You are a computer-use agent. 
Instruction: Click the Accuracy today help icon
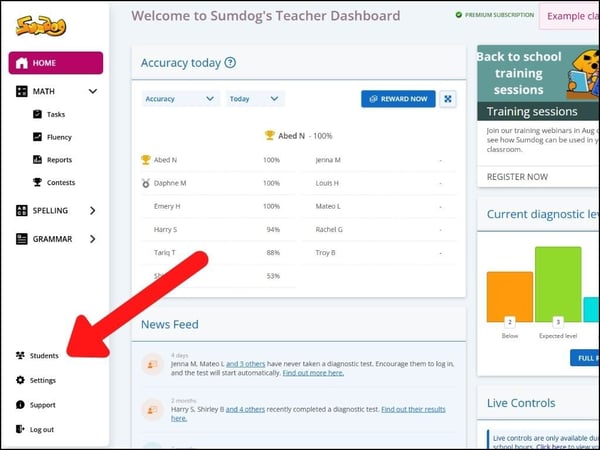230,62
